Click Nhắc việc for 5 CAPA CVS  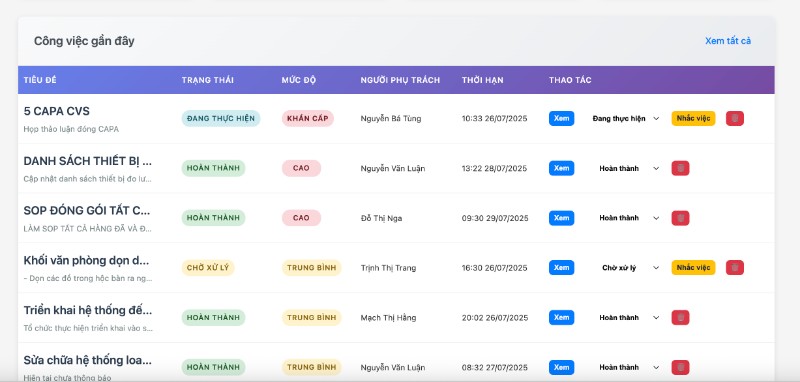point(693,118)
